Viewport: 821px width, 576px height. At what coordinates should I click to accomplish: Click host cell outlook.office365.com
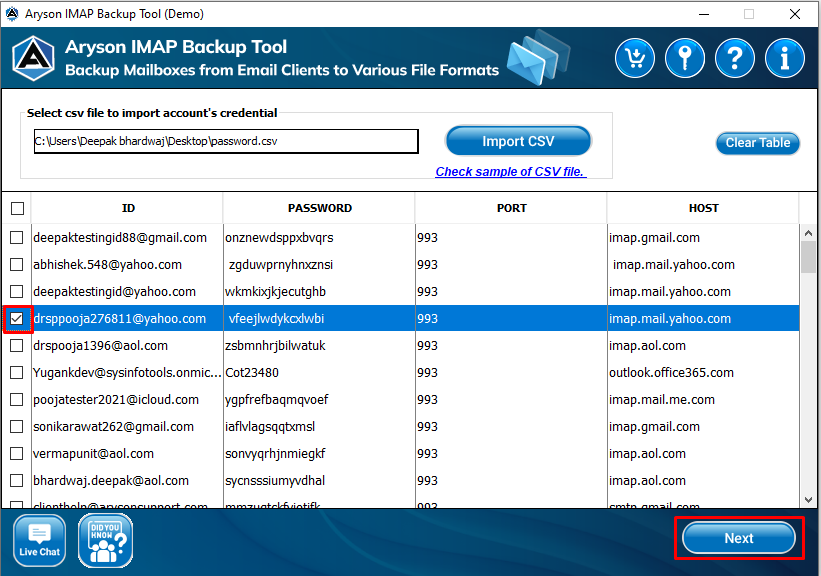click(703, 372)
